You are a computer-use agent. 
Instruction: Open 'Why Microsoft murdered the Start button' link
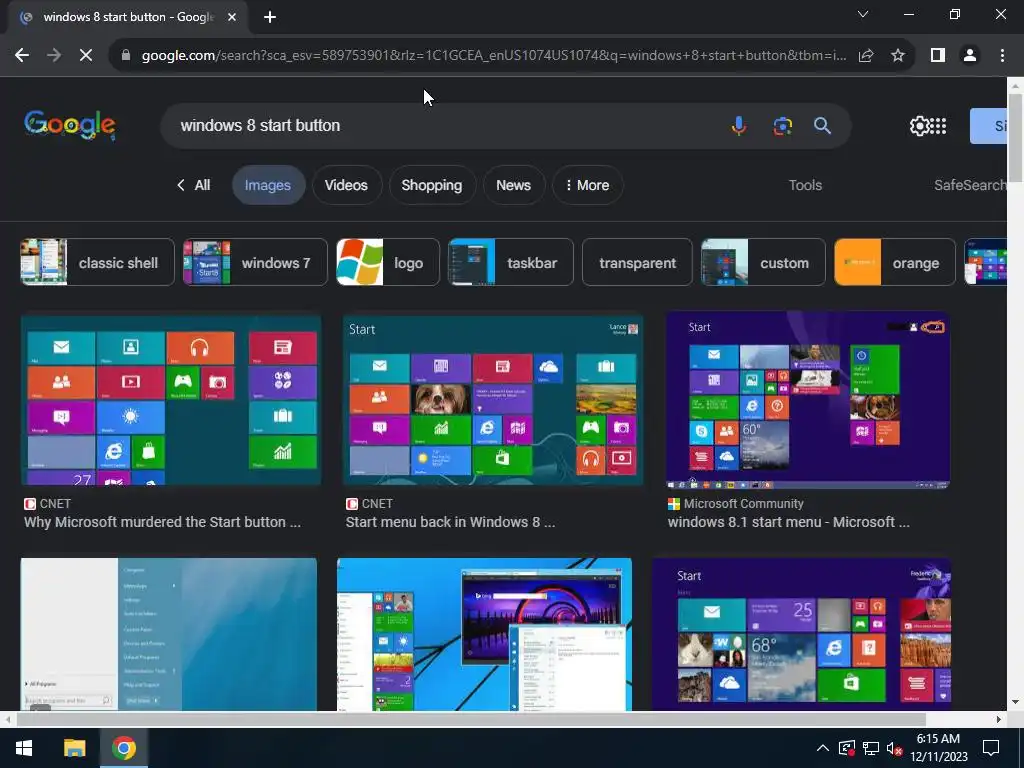coord(163,522)
